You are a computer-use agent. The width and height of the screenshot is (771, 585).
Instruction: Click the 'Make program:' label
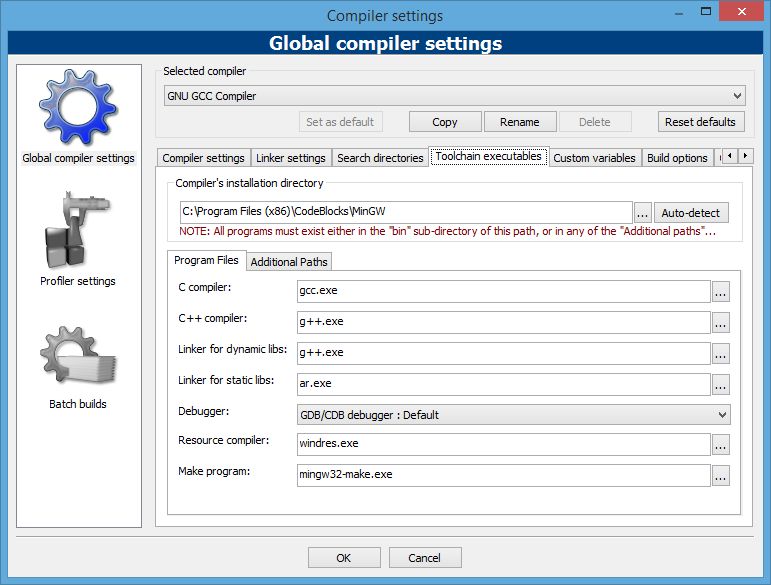coord(214,471)
